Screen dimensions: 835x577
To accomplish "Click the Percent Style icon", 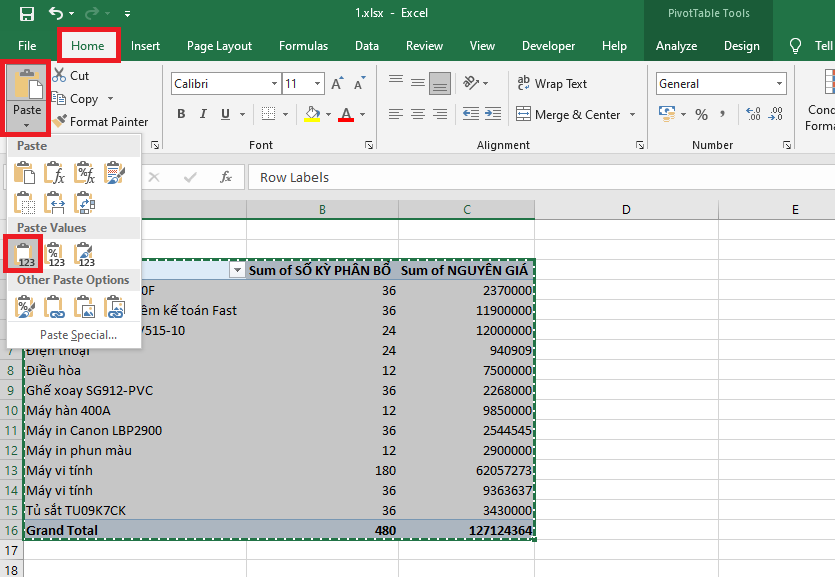I will [x=701, y=114].
